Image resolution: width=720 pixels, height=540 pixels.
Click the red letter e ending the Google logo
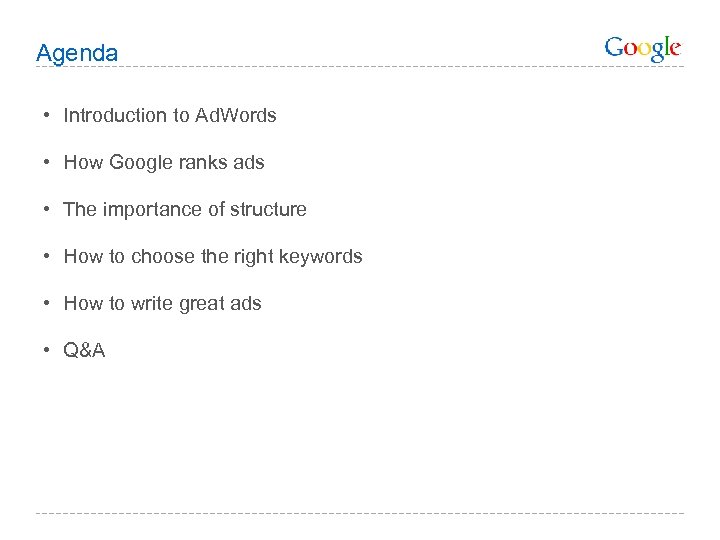click(x=675, y=48)
